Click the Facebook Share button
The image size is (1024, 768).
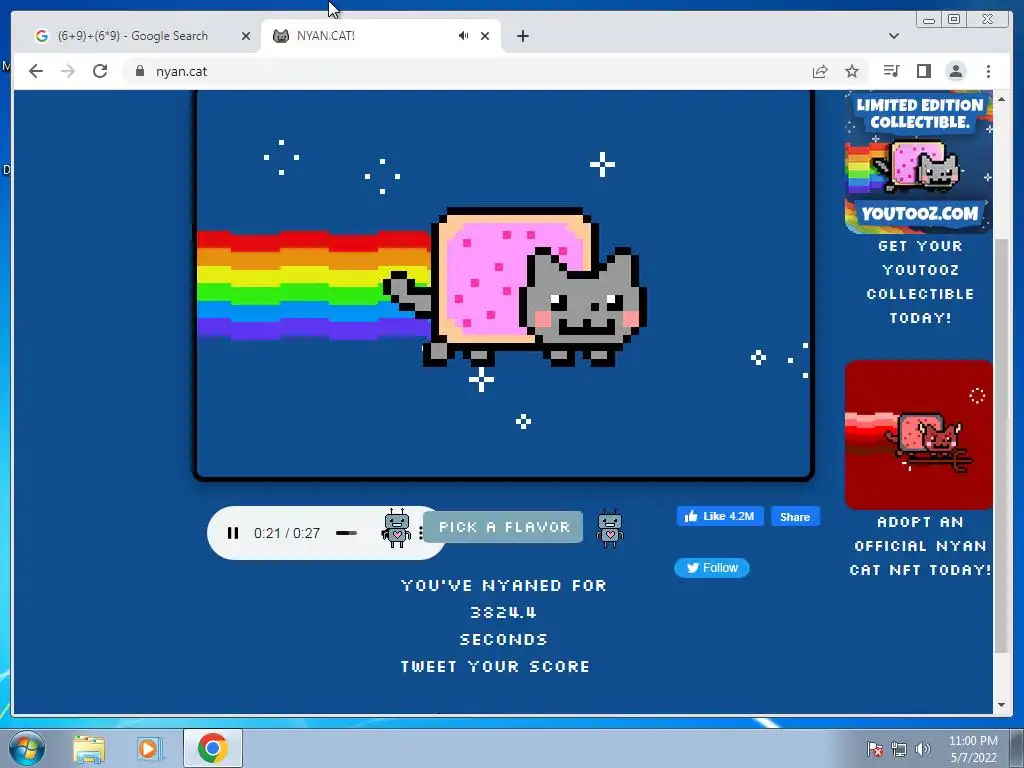(x=795, y=517)
